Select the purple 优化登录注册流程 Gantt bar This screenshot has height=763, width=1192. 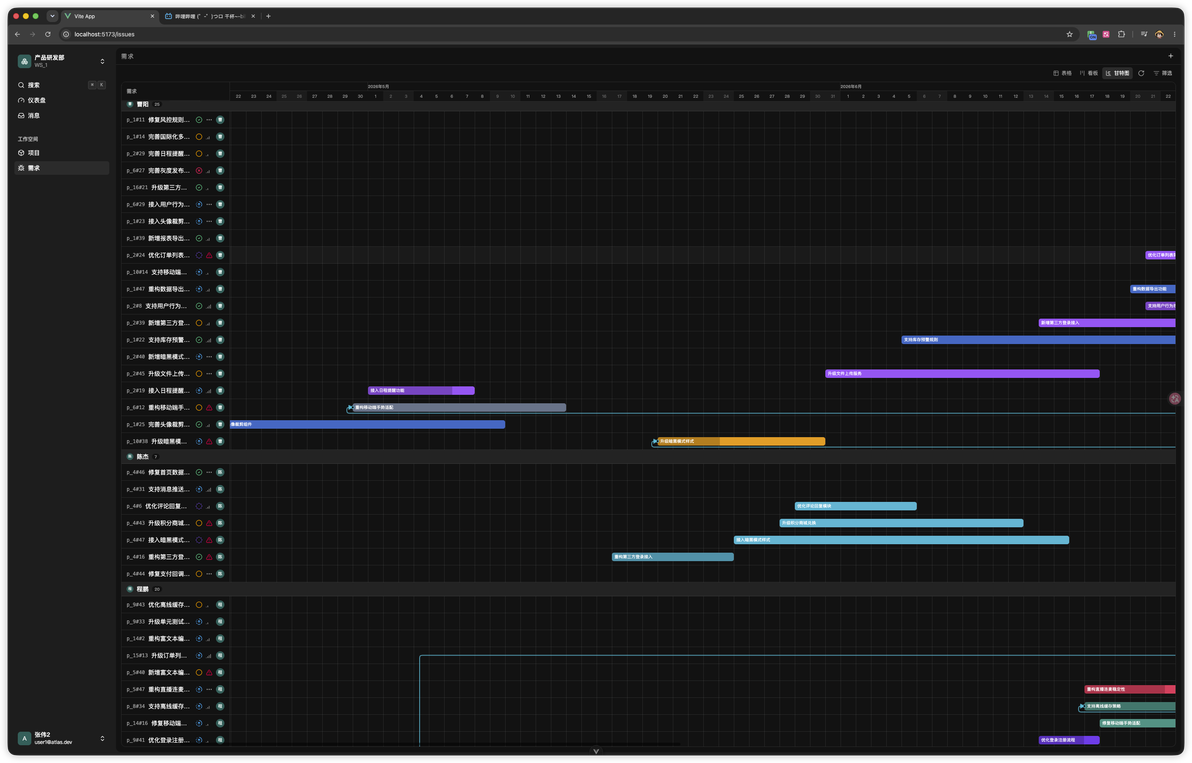click(1069, 740)
